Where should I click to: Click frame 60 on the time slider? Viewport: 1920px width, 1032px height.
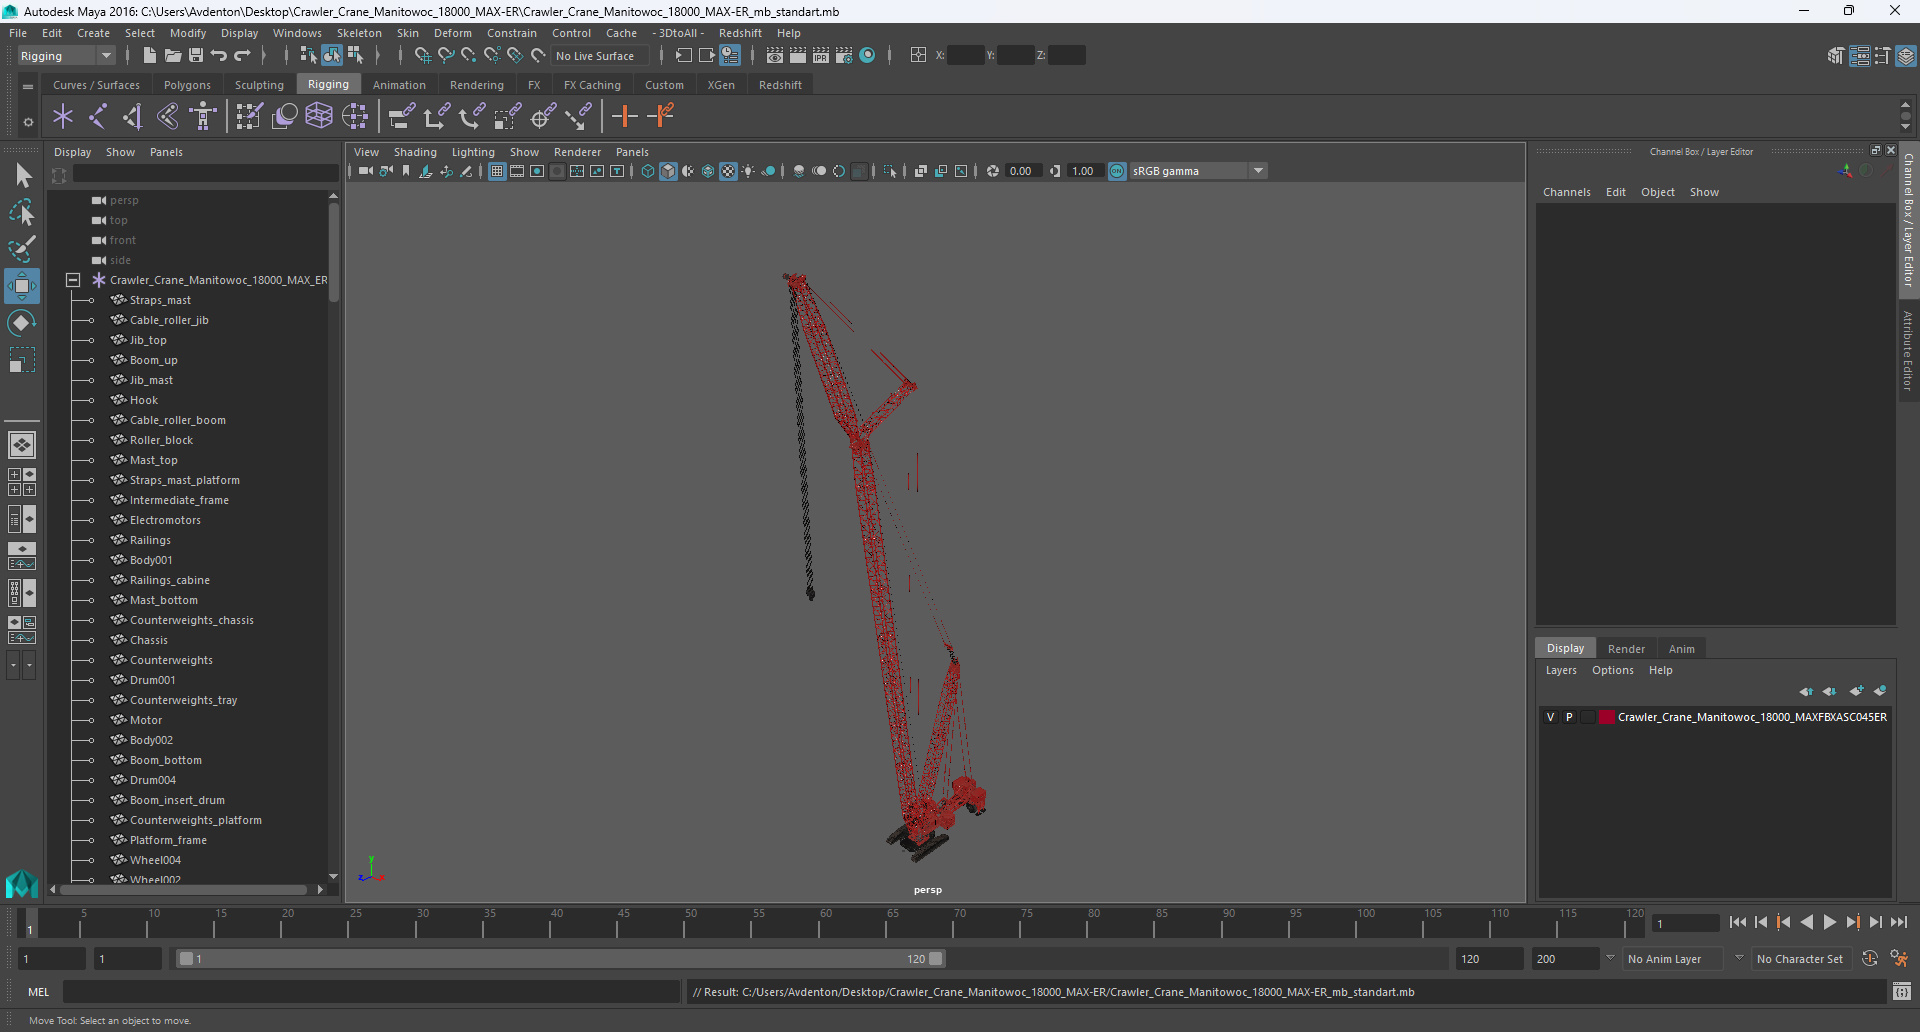819,922
